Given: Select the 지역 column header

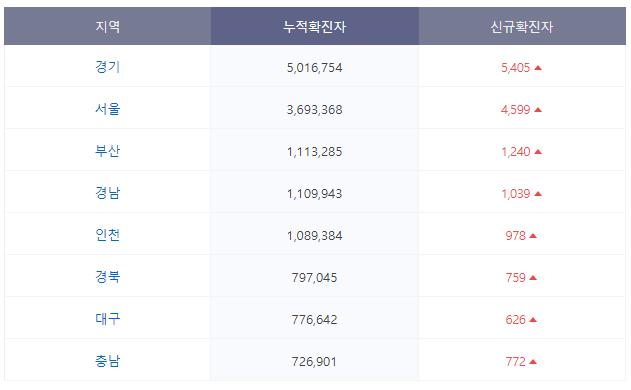Looking at the screenshot, I should (107, 26).
